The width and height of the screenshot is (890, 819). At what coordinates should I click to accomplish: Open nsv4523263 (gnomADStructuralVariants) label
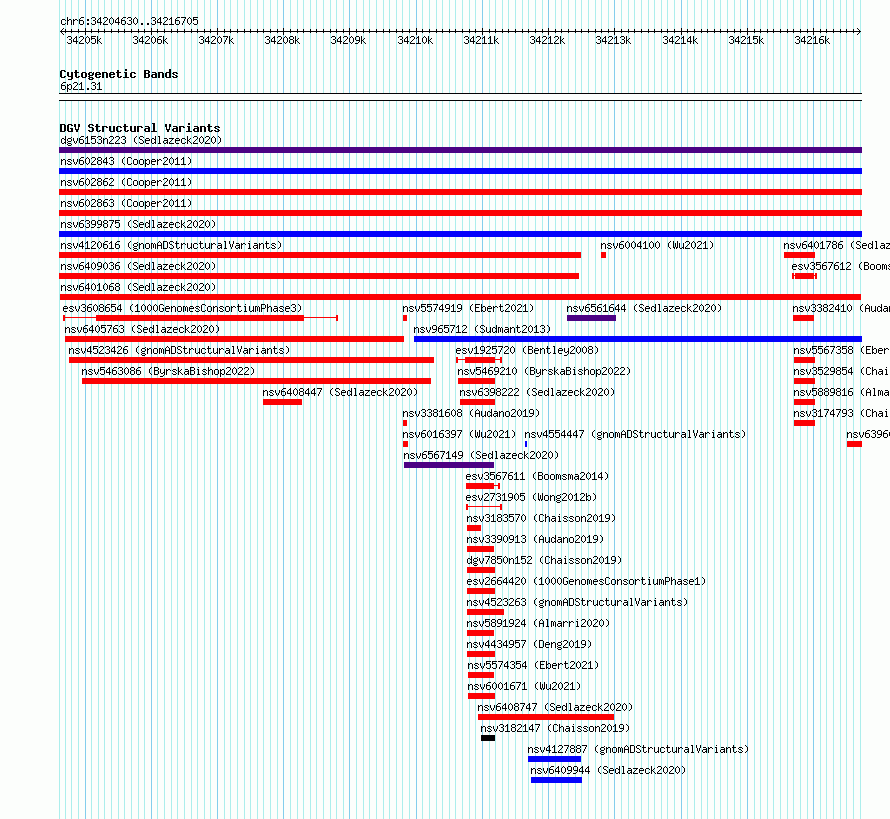tap(577, 602)
